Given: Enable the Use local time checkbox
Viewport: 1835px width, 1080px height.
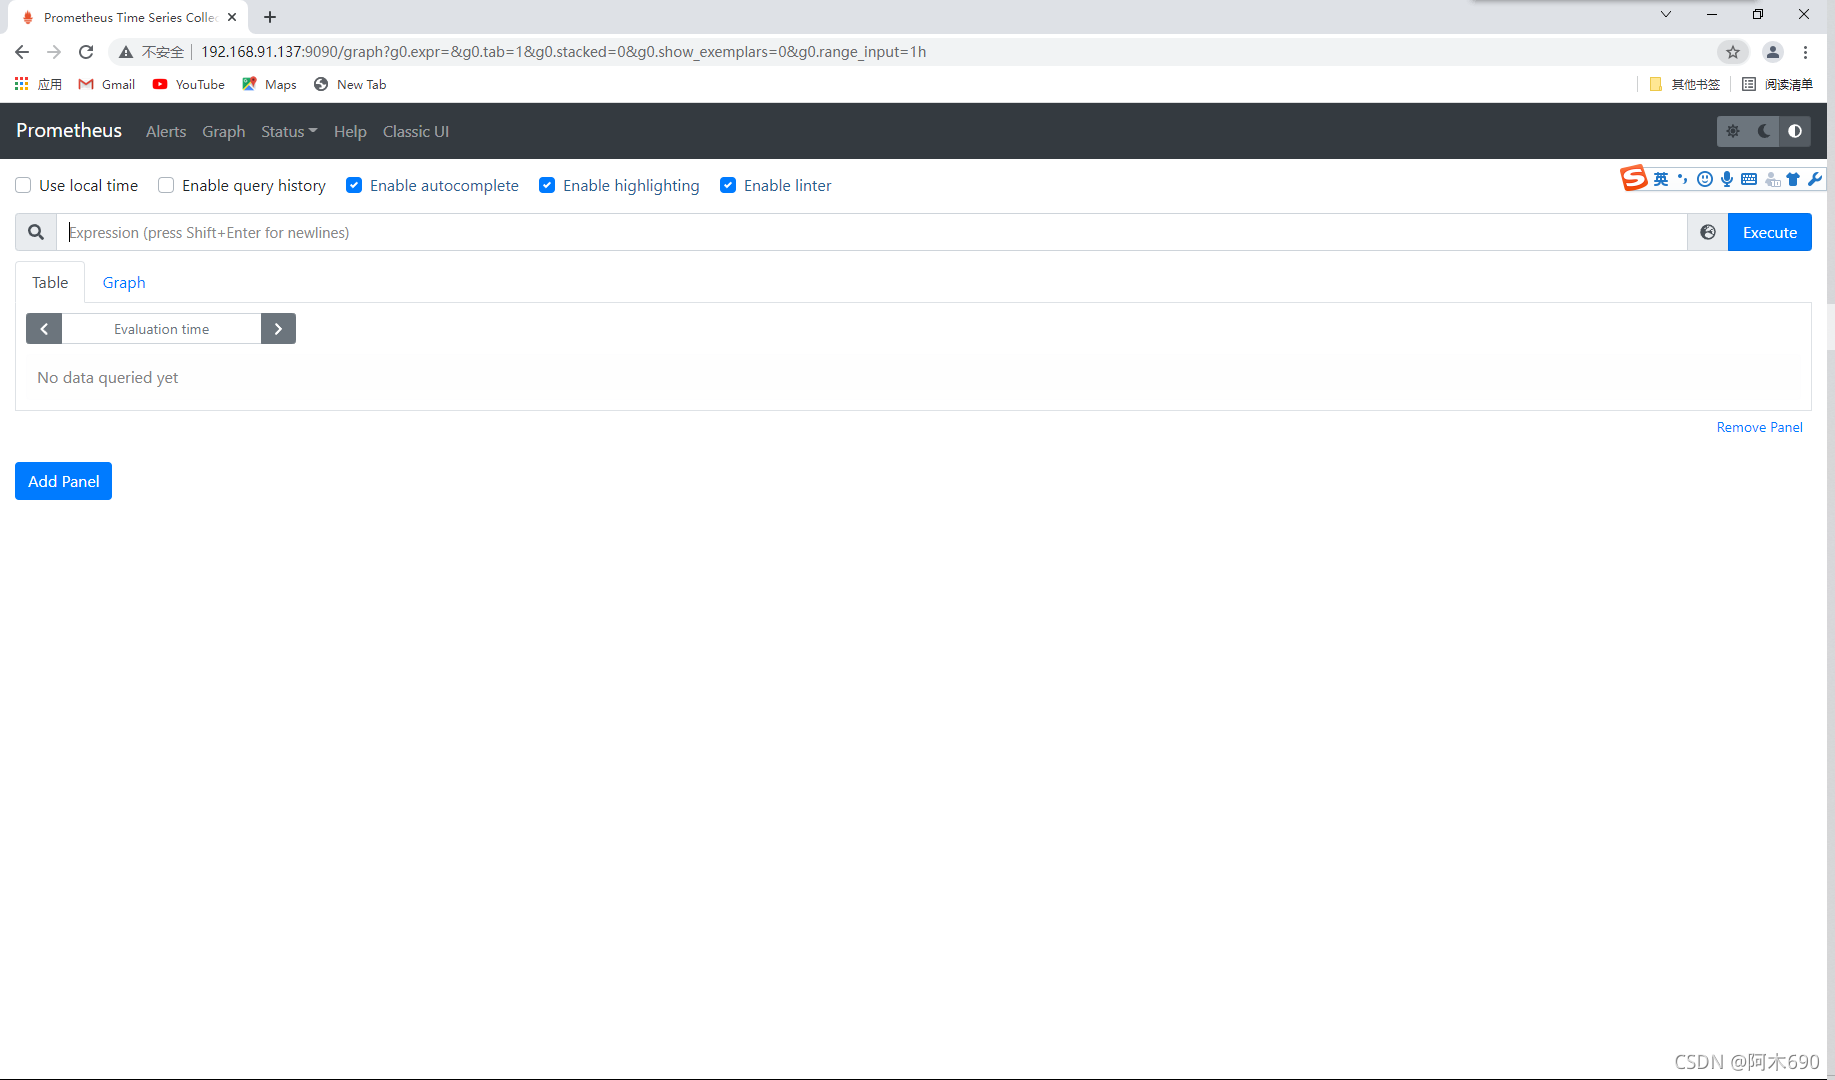Looking at the screenshot, I should pos(23,185).
